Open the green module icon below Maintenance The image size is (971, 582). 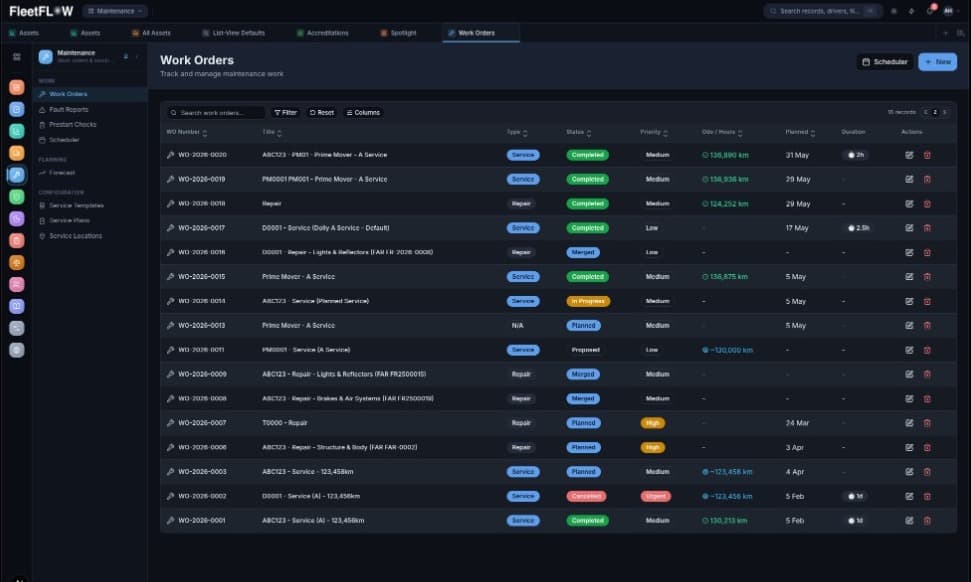(17, 197)
